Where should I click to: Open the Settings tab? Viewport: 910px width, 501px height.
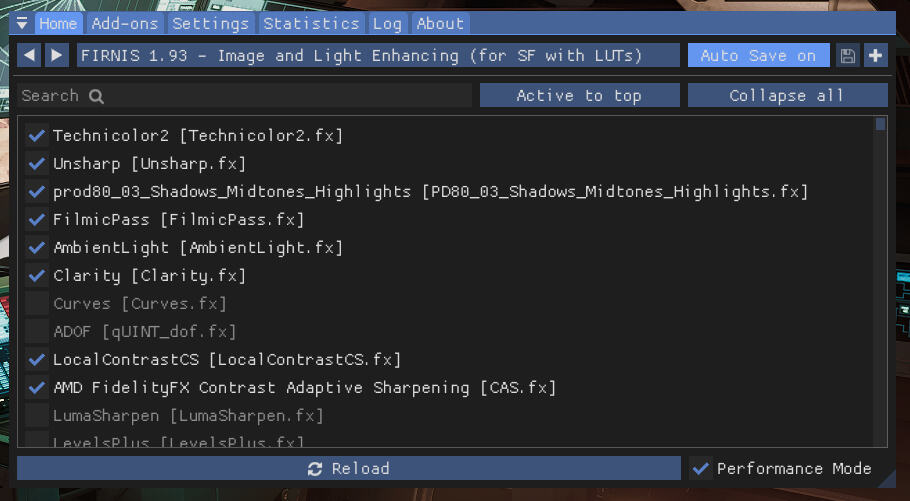210,24
